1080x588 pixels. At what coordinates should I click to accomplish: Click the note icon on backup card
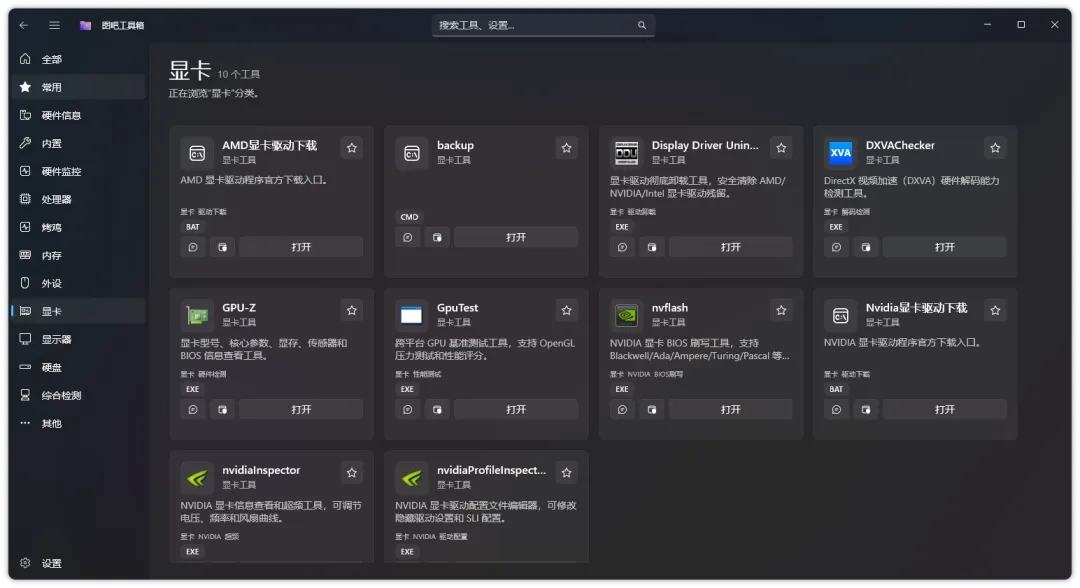408,238
